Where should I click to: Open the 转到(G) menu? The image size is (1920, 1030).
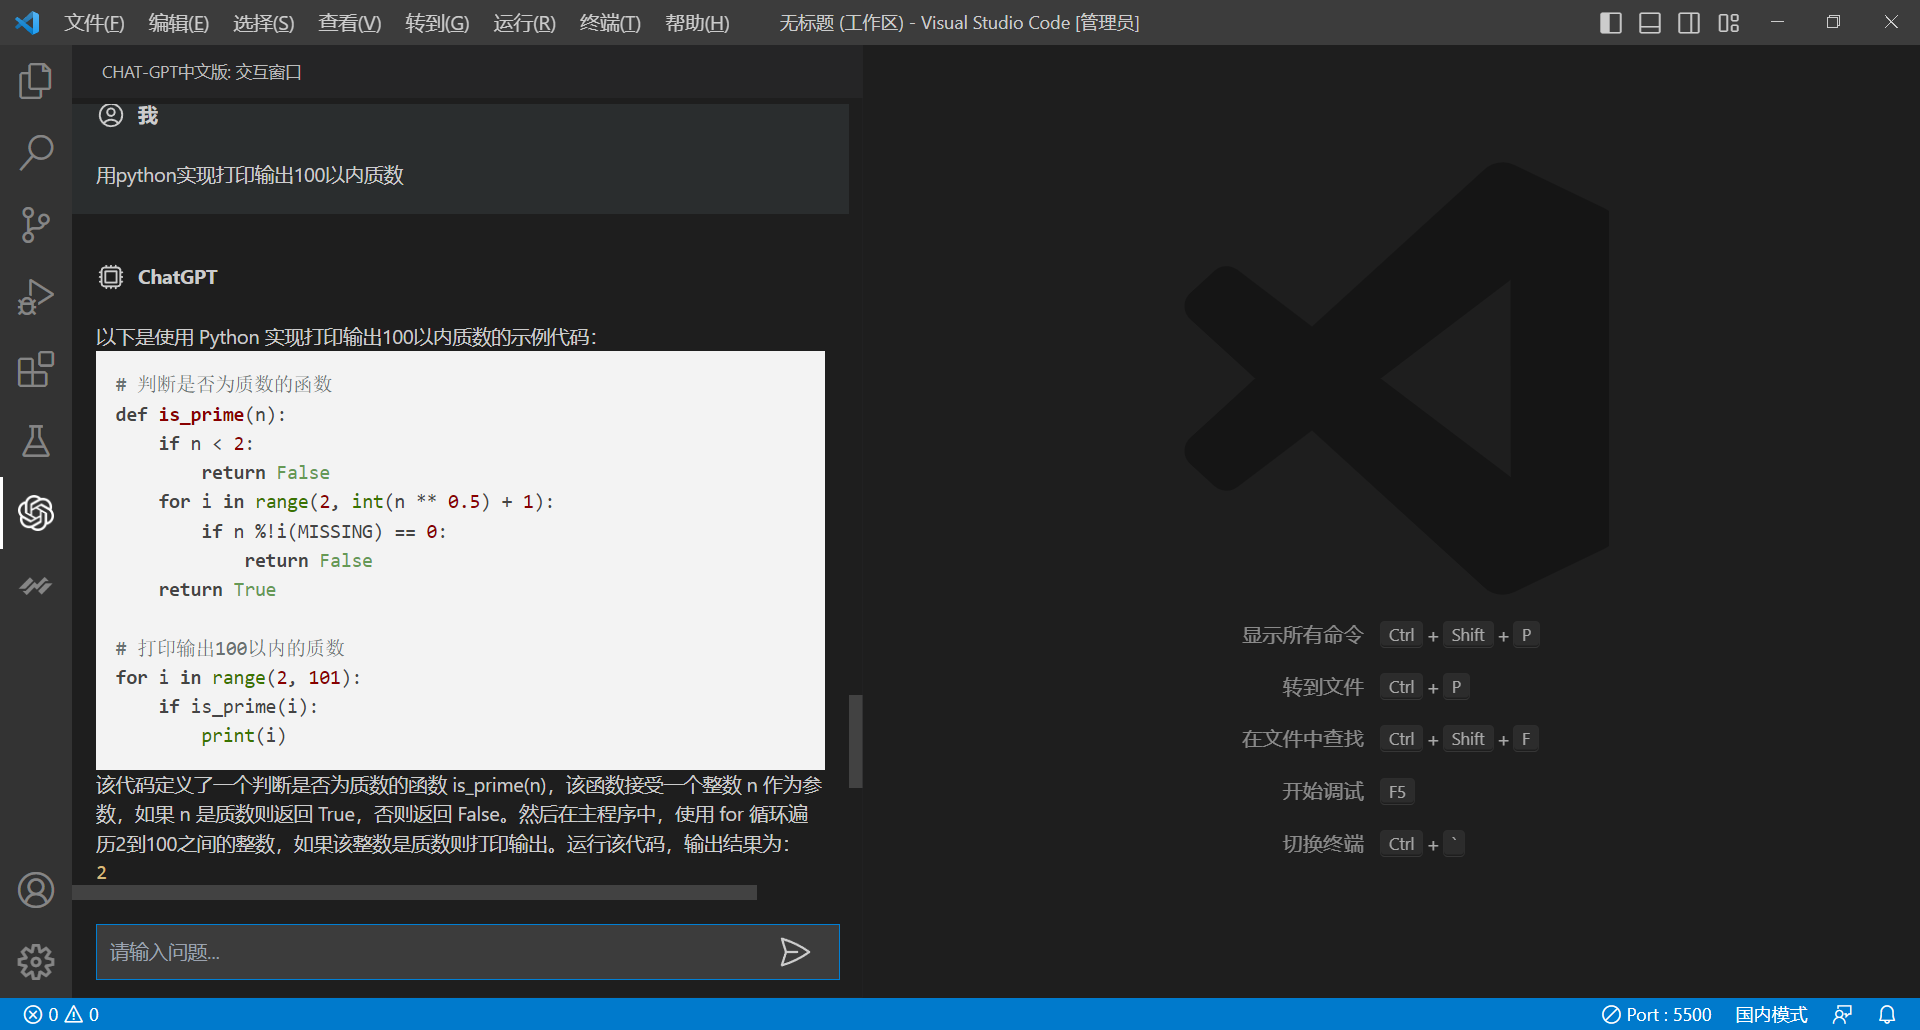tap(437, 22)
